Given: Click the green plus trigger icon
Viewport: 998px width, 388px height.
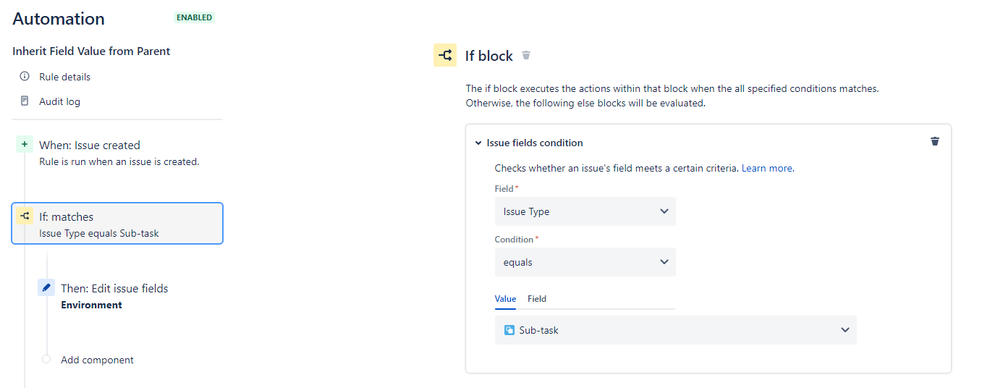Looking at the screenshot, I should click(24, 144).
